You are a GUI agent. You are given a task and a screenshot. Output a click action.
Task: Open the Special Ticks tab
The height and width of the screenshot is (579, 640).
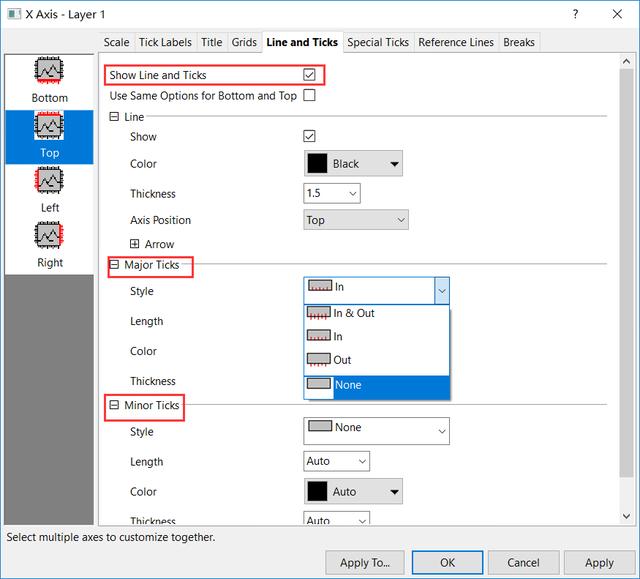(x=378, y=42)
